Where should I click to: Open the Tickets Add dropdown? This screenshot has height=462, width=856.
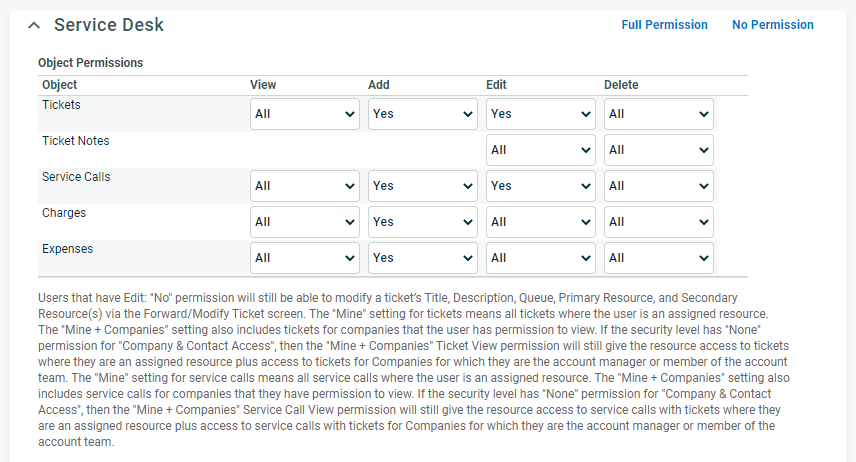coord(423,114)
